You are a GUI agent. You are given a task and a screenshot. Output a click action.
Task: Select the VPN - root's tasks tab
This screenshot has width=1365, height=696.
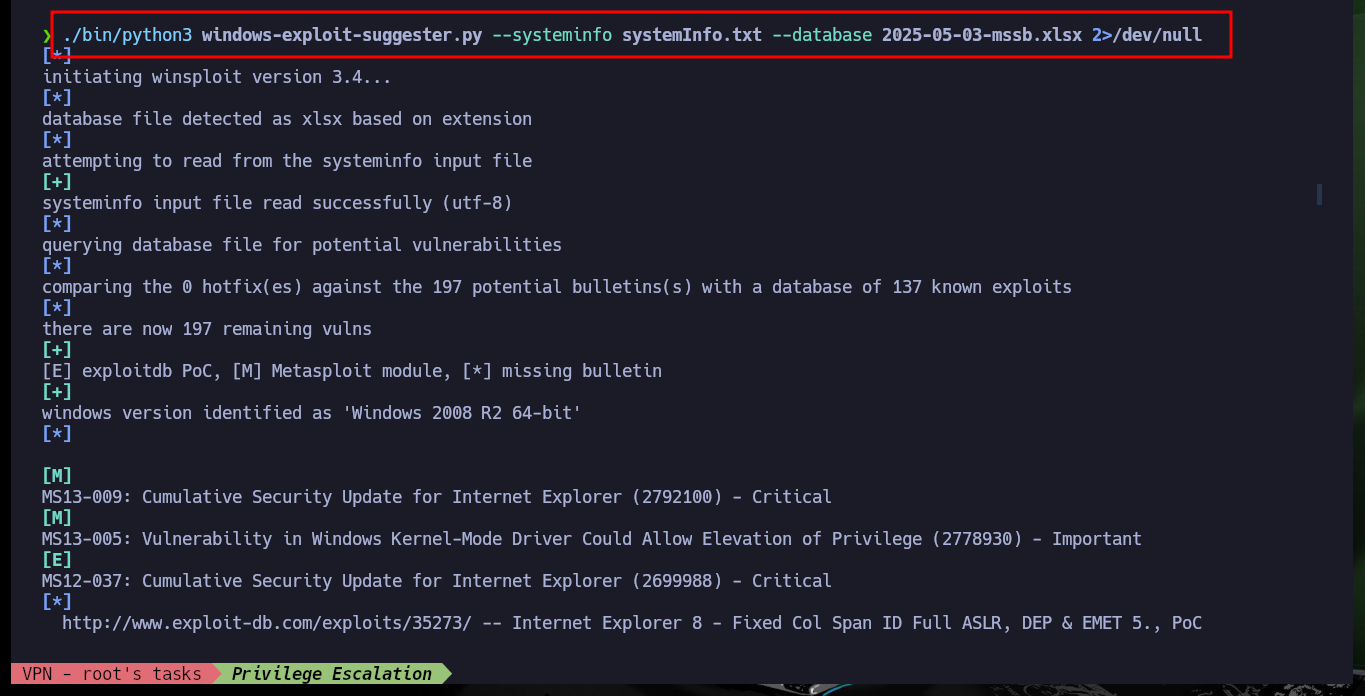[x=111, y=674]
